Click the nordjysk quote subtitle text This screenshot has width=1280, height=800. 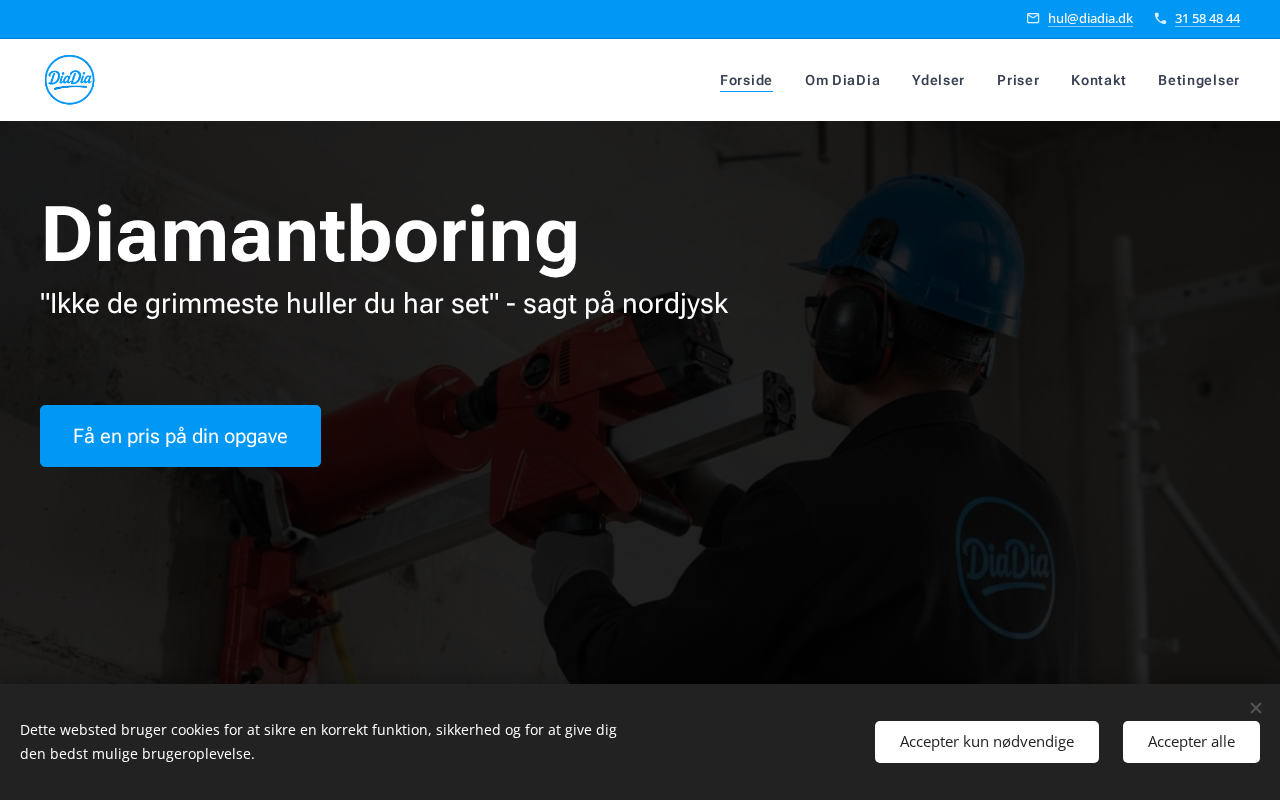pos(384,304)
